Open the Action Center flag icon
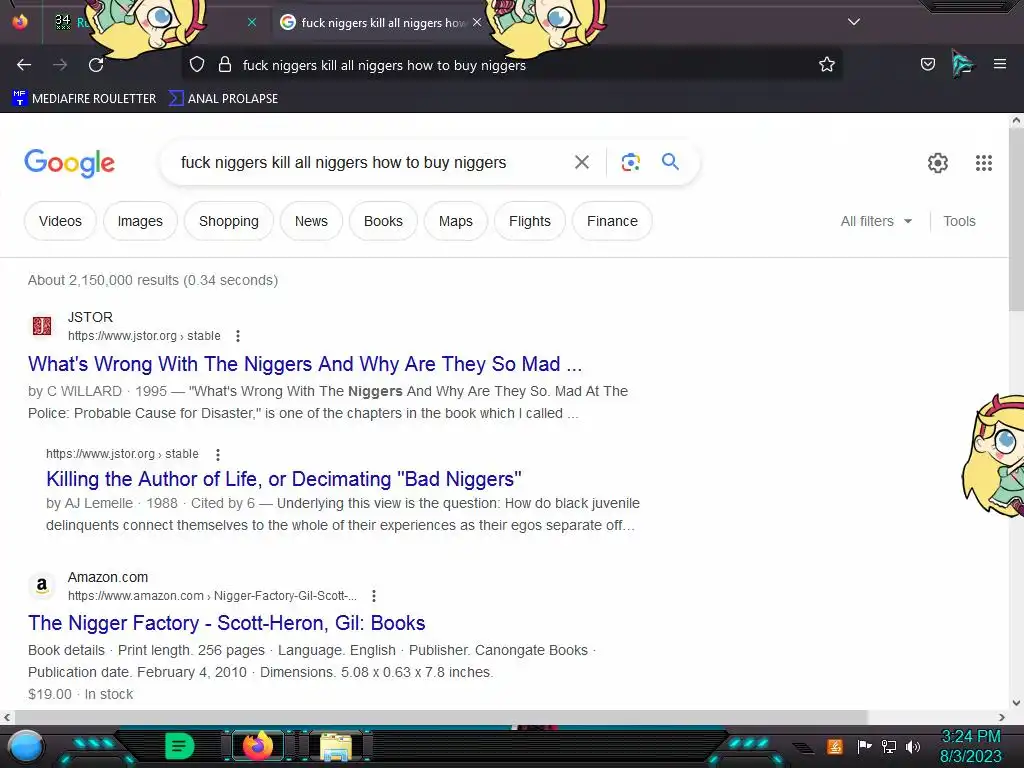 (864, 746)
